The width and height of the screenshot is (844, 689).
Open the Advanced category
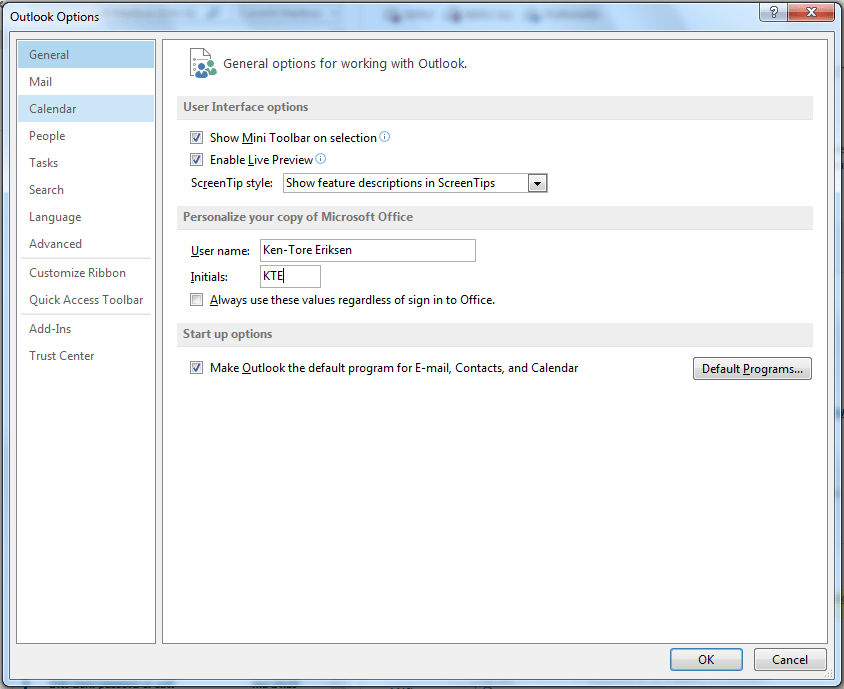point(86,244)
